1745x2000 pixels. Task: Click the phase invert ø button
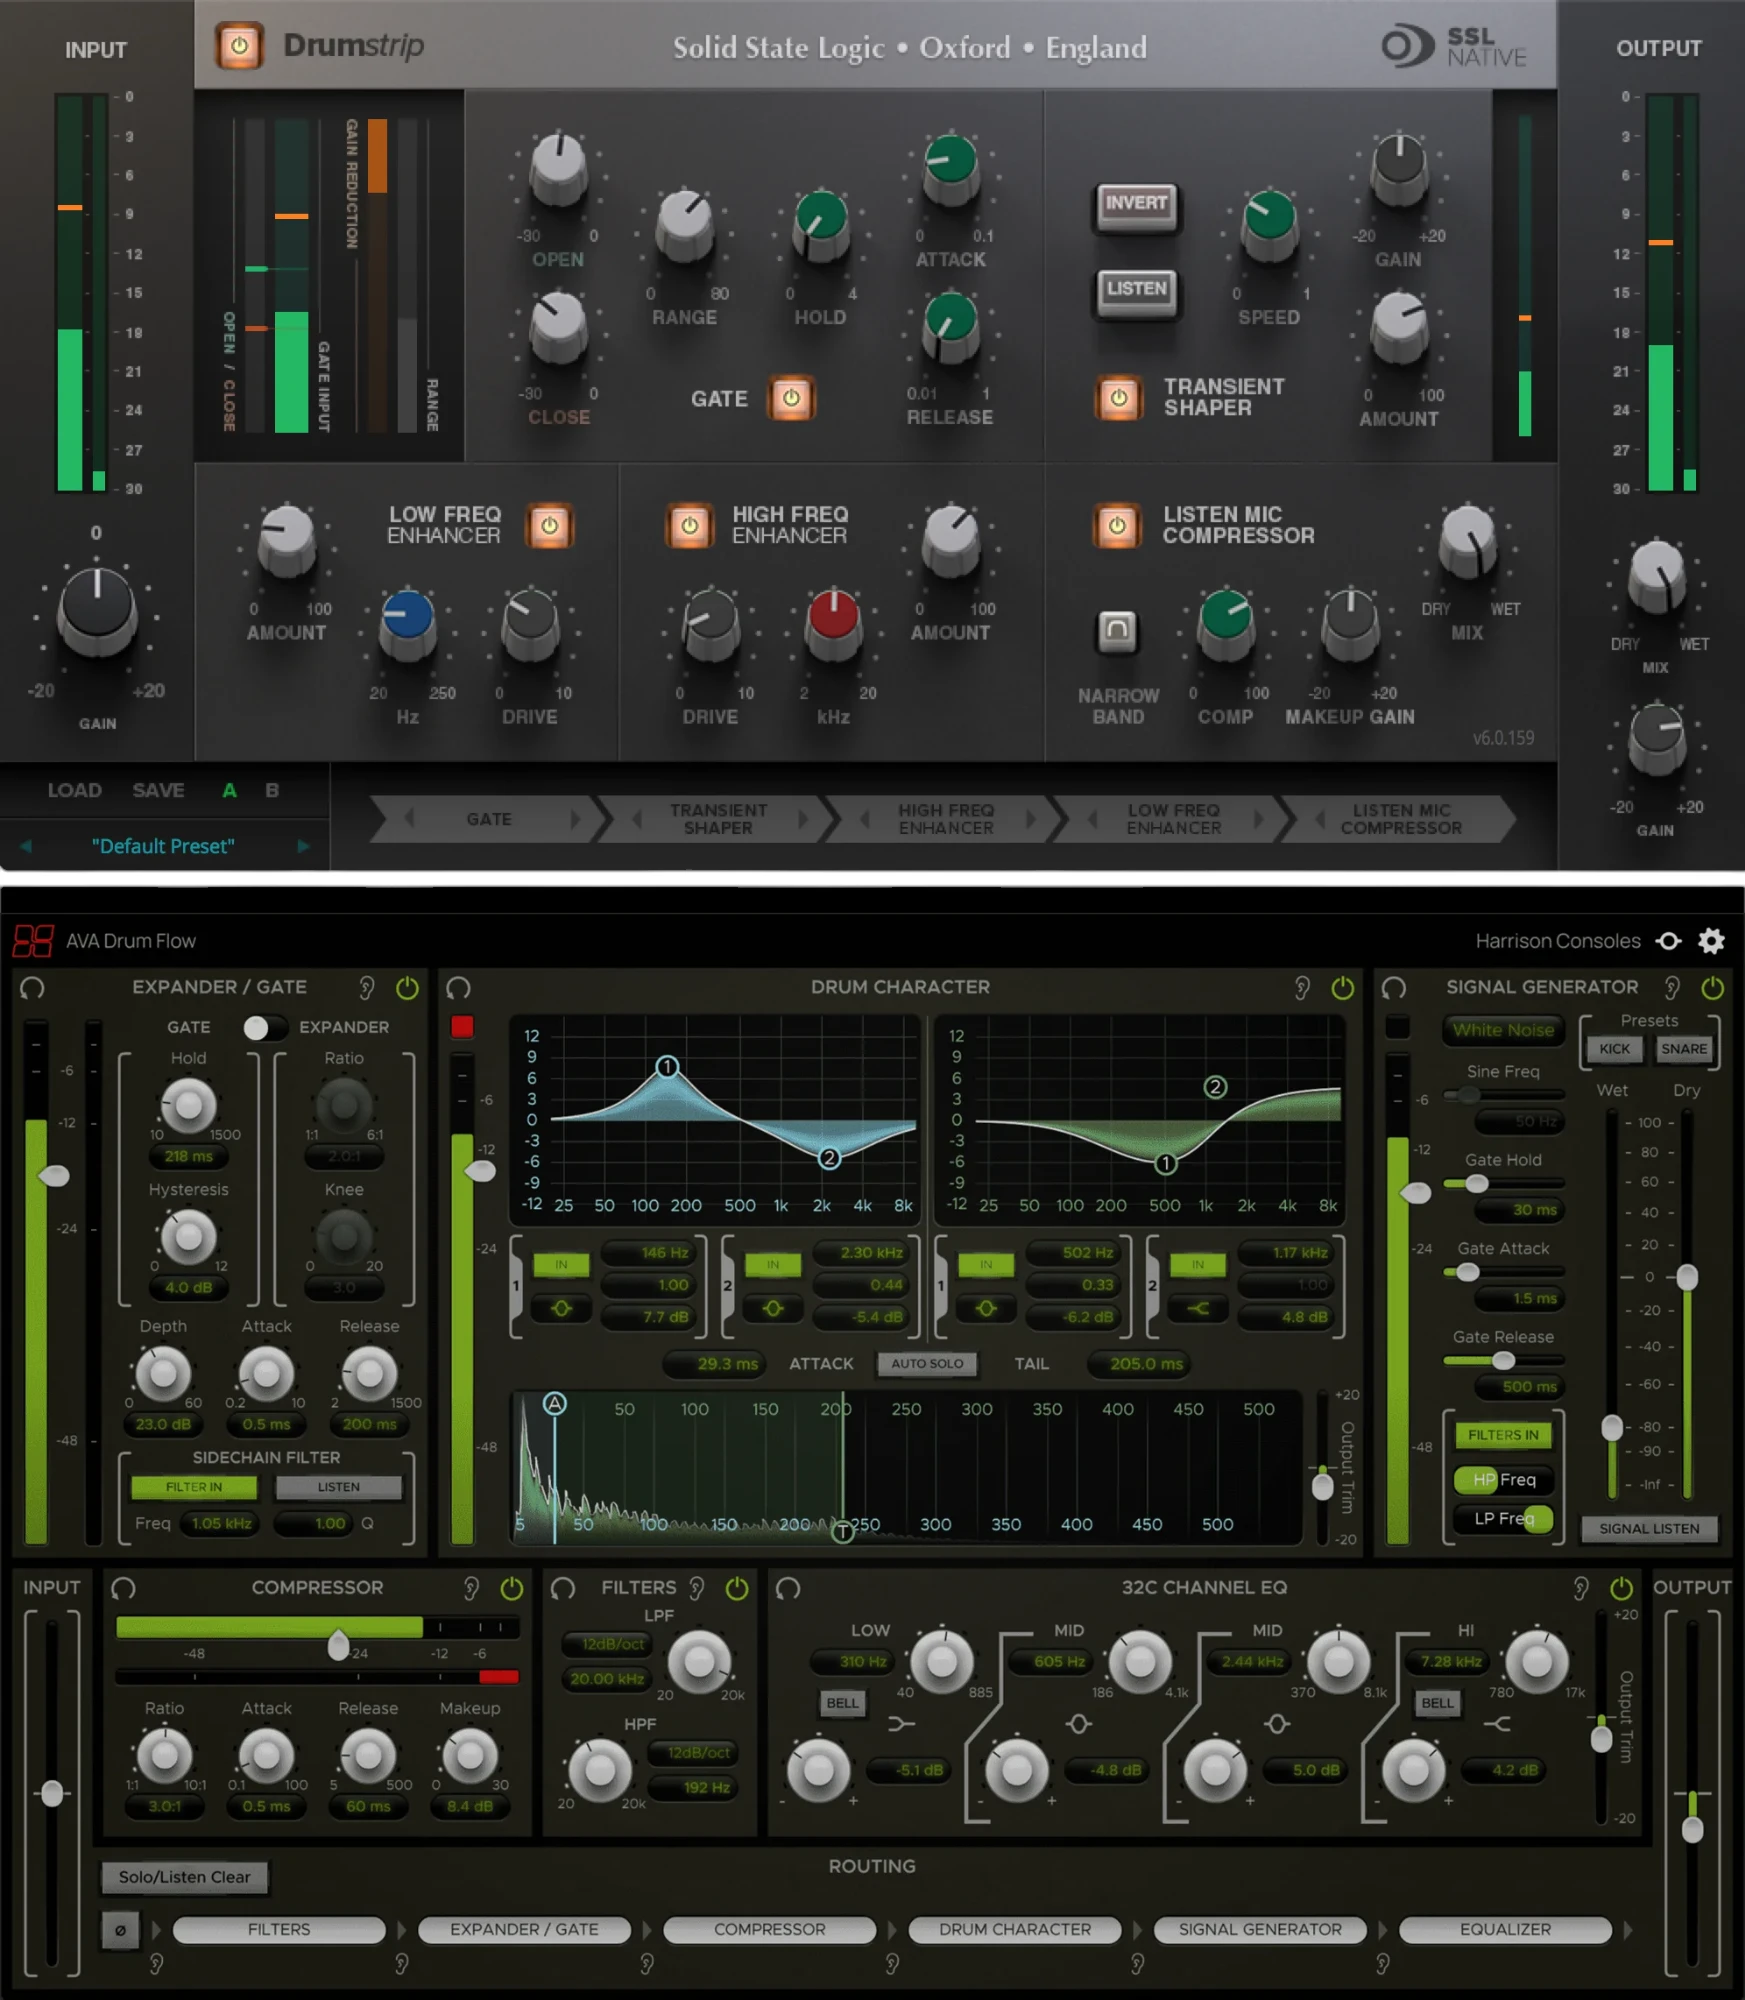point(120,1930)
